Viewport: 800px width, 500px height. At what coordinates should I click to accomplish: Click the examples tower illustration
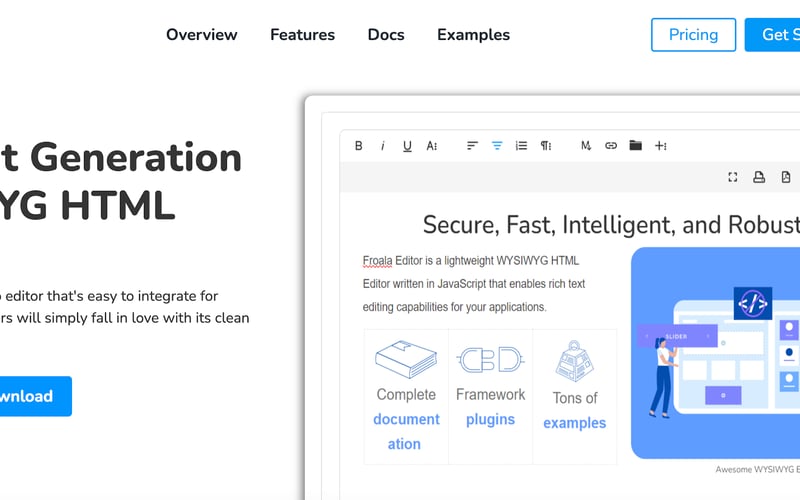(574, 361)
